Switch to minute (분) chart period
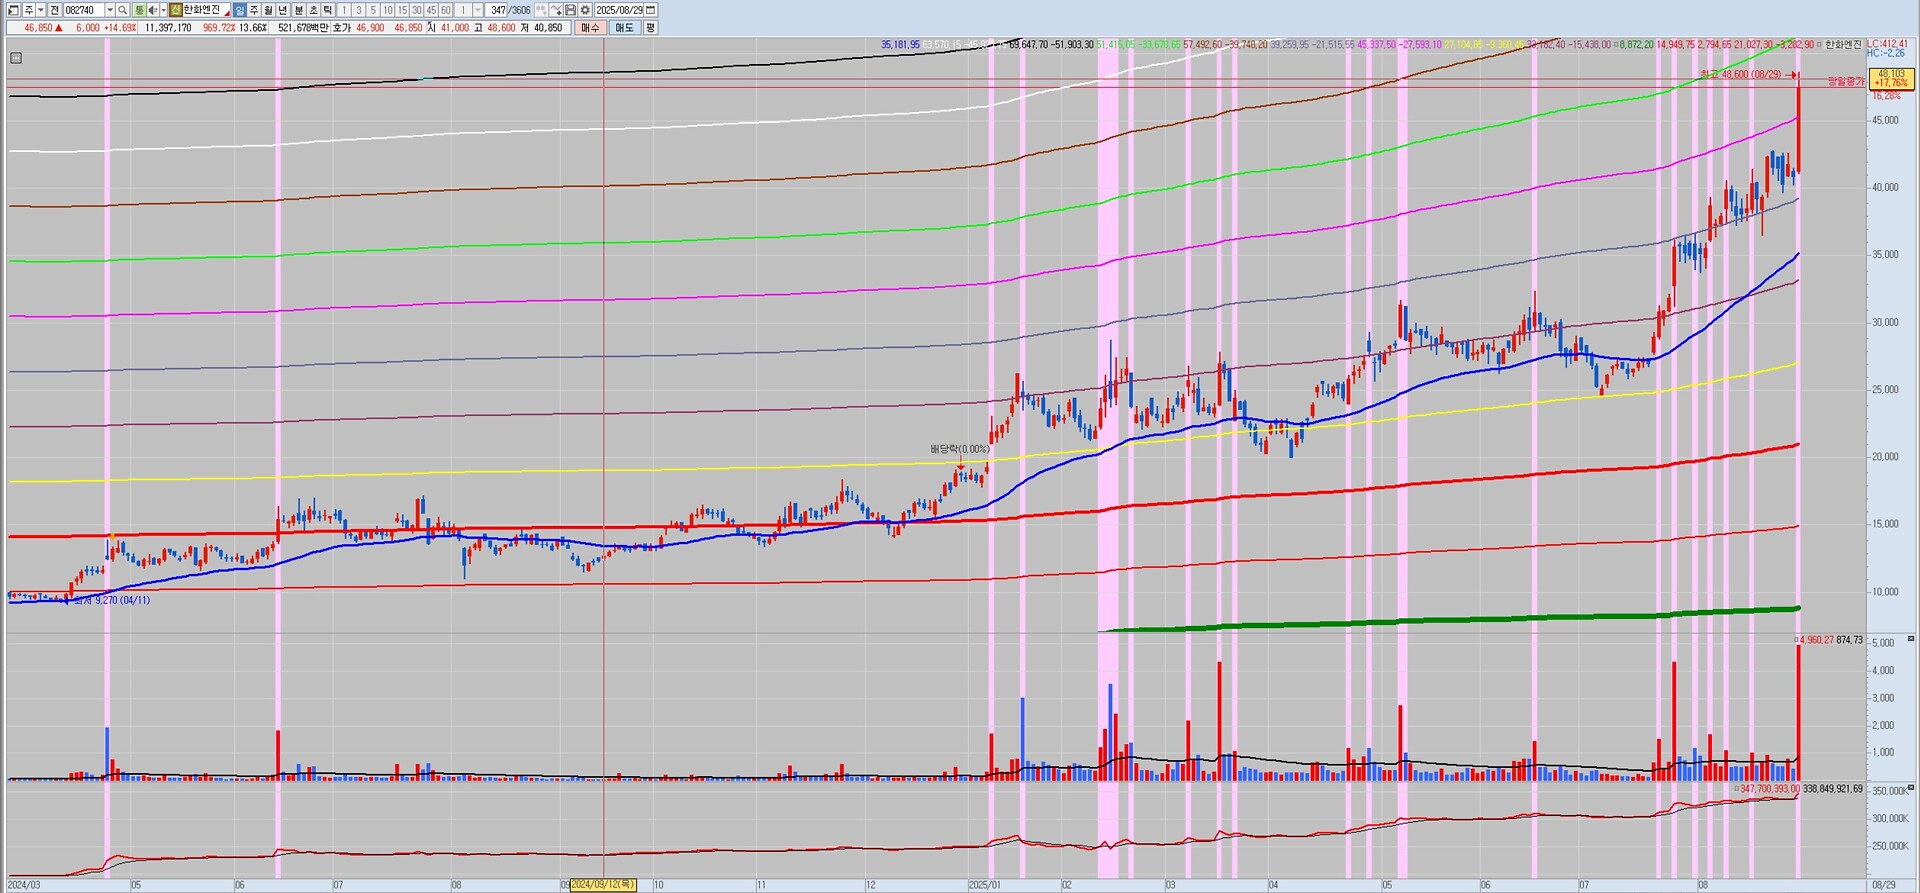1920x893 pixels. coord(298,10)
